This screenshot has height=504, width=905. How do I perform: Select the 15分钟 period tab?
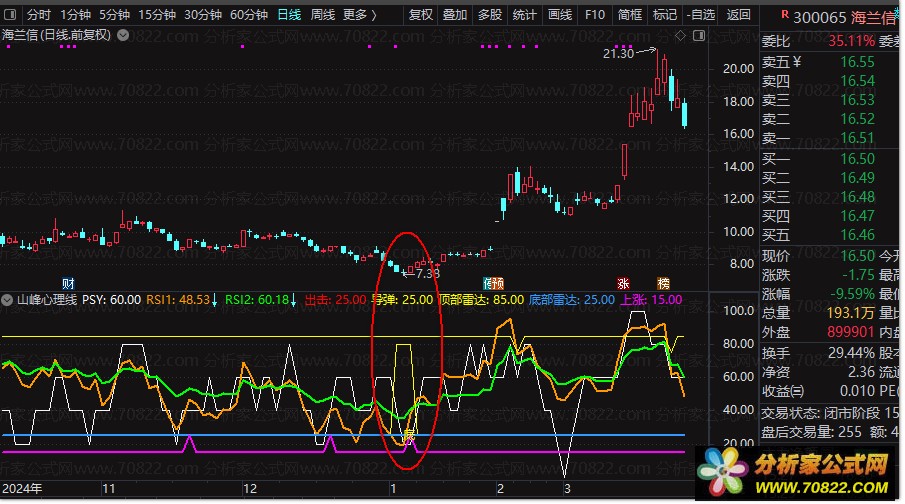pos(157,14)
